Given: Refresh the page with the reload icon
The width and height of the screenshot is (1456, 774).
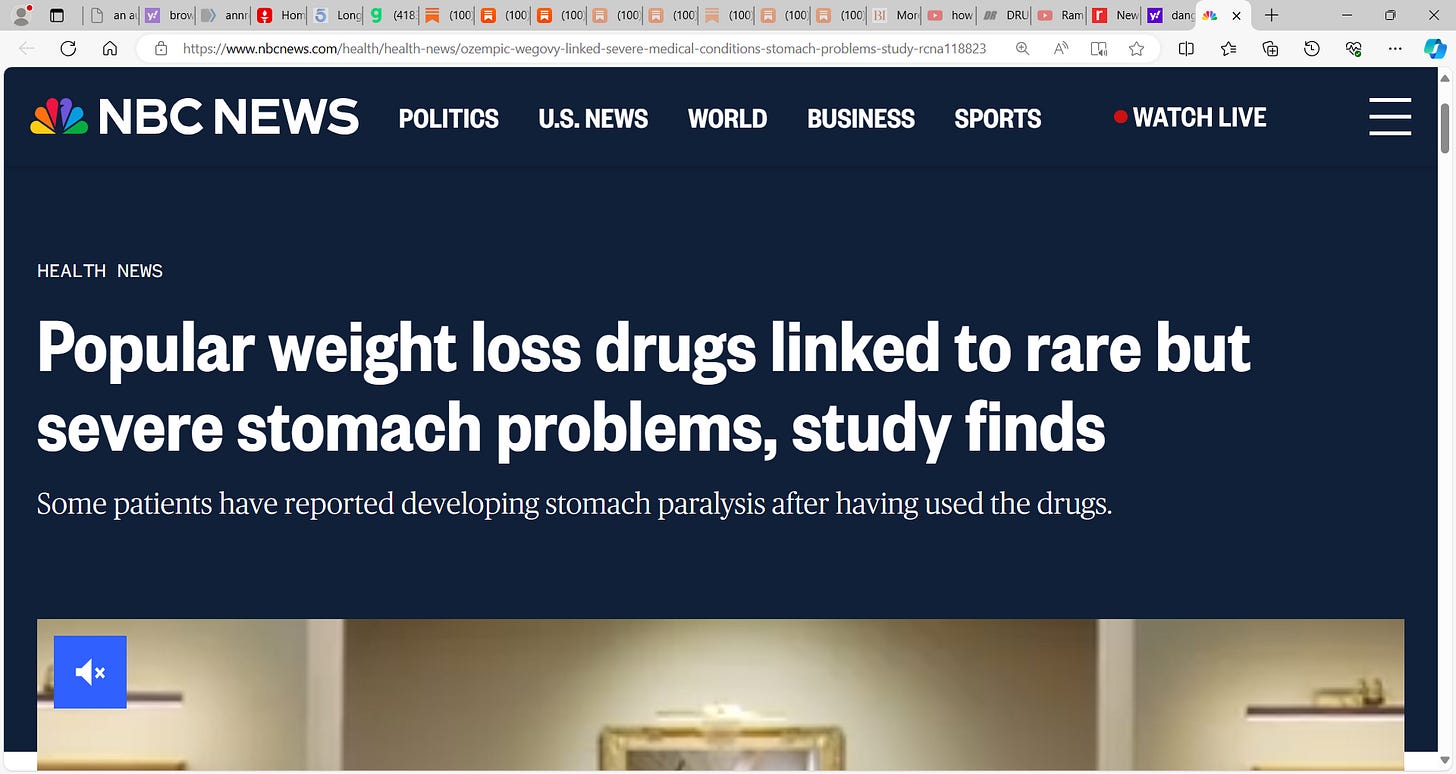Looking at the screenshot, I should coord(68,48).
